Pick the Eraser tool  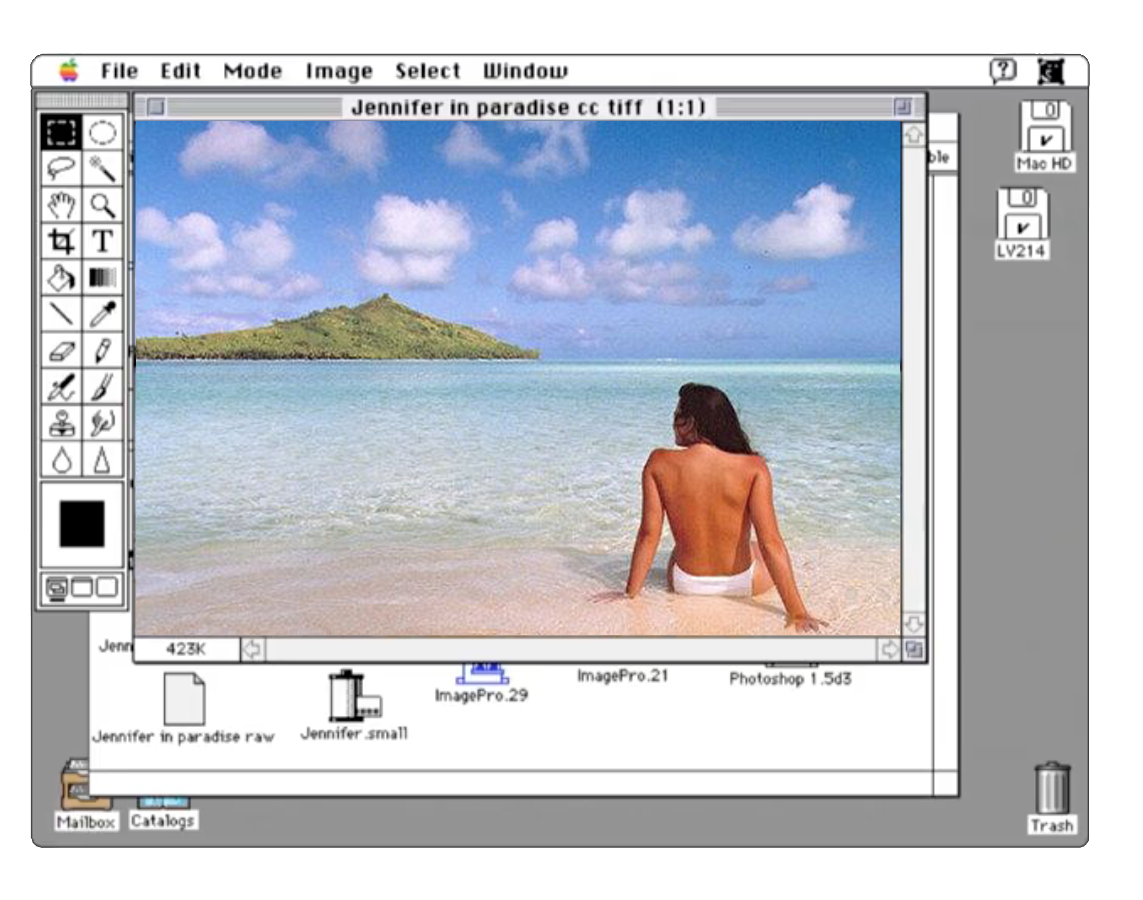(x=61, y=351)
